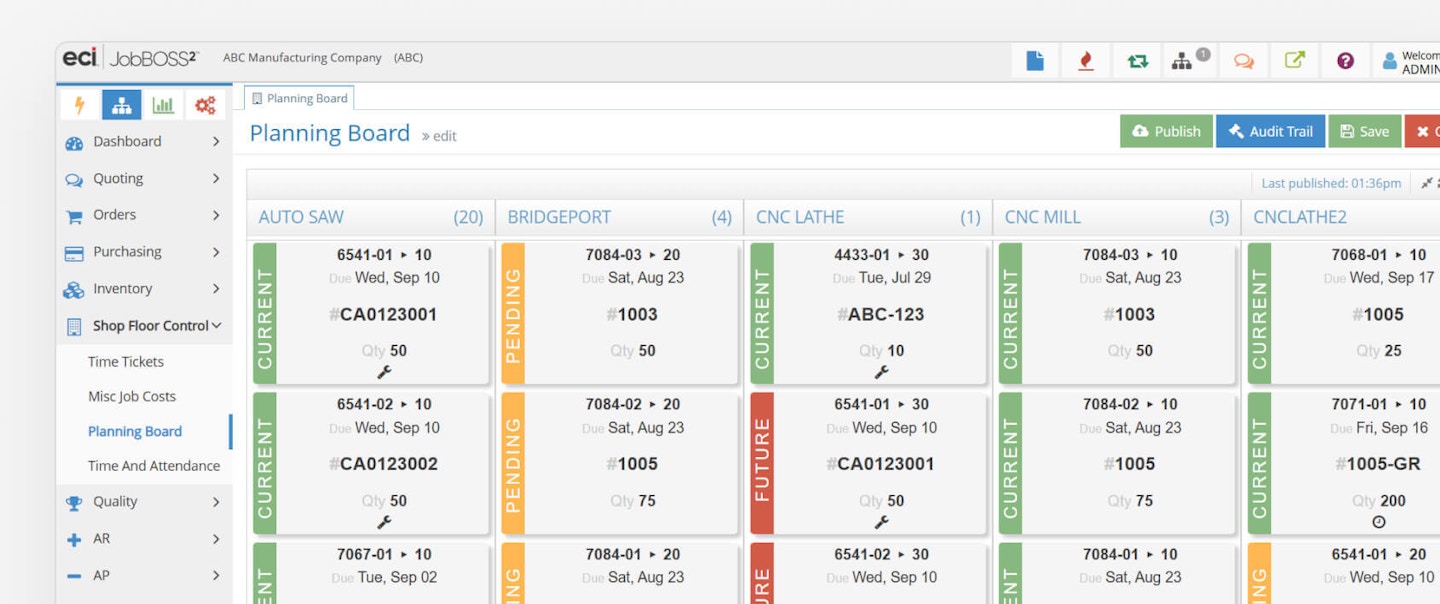
Task: Open the Audit Trail
Action: [x=1271, y=131]
